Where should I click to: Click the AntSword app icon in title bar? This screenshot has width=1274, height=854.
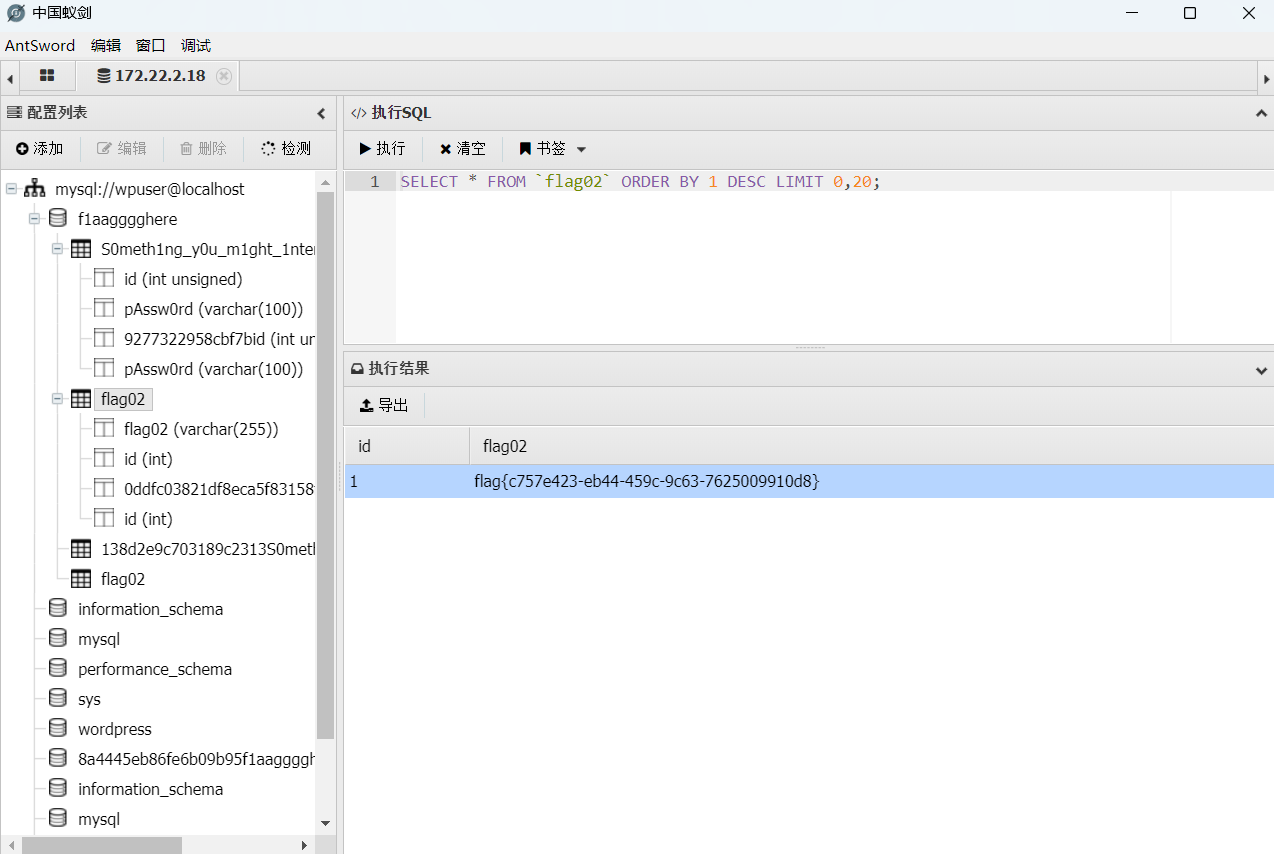point(15,13)
